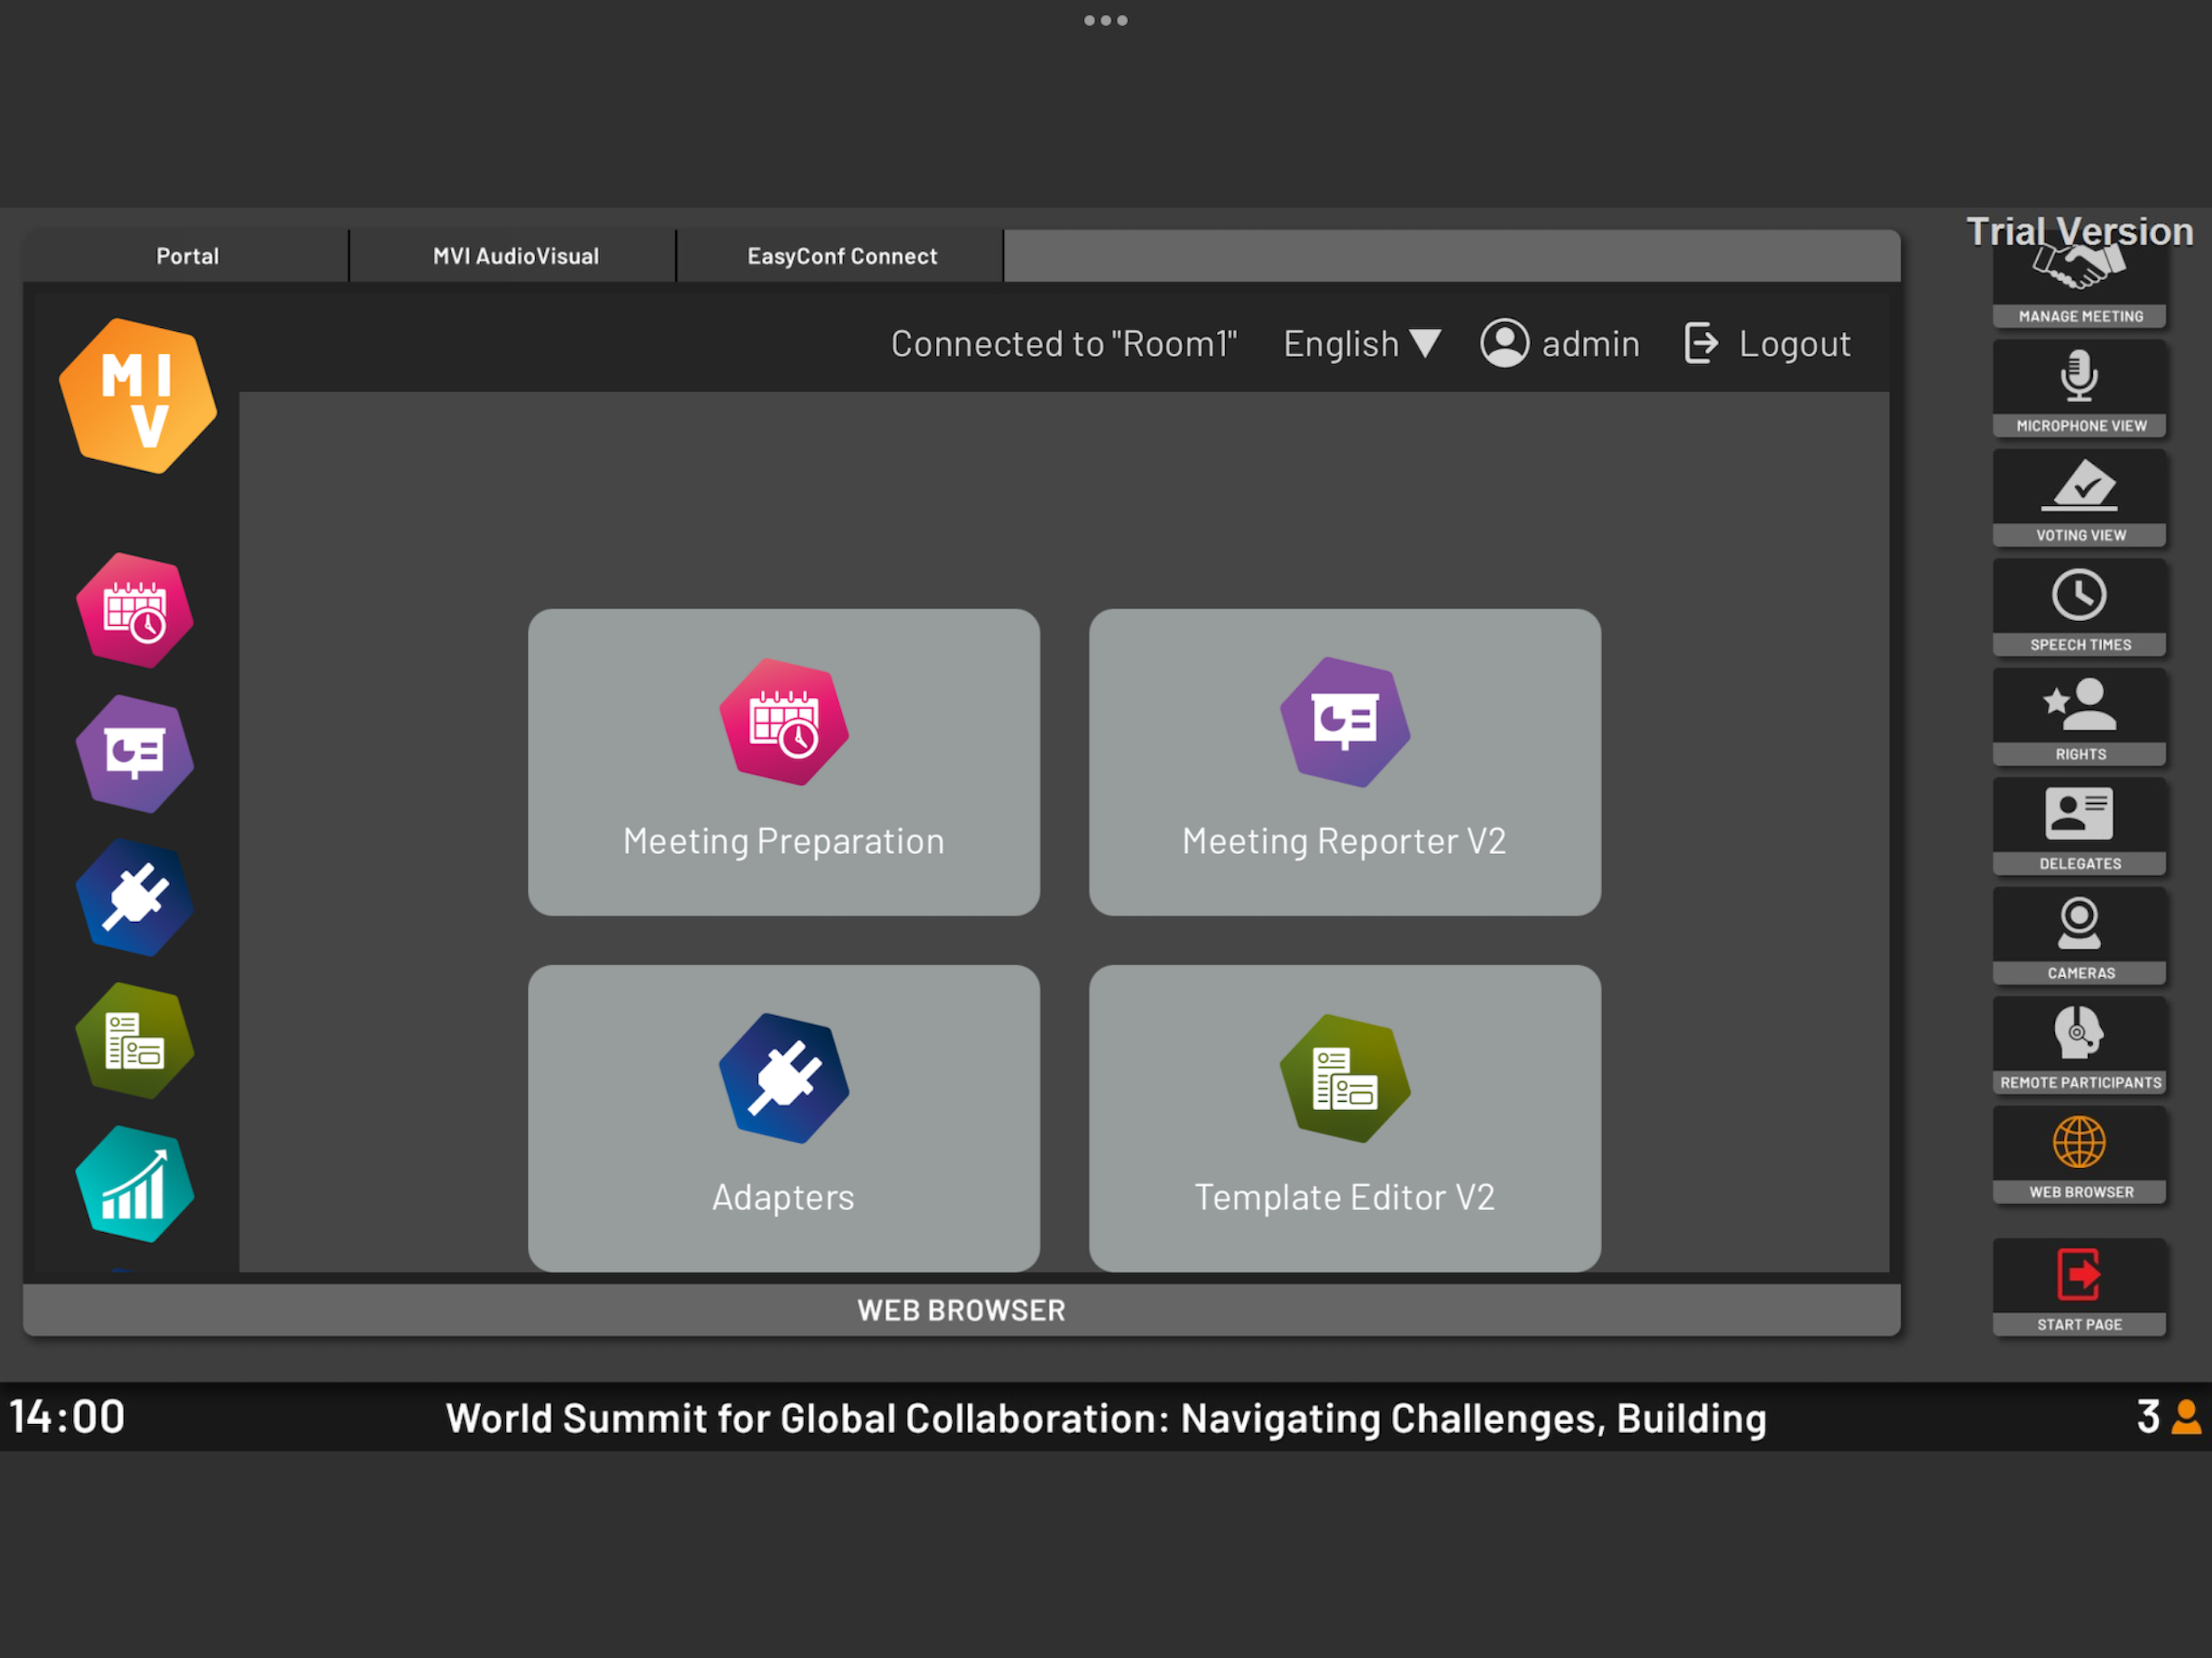The width and height of the screenshot is (2212, 1658).
Task: Expand the English language dropdown
Action: tap(1362, 344)
